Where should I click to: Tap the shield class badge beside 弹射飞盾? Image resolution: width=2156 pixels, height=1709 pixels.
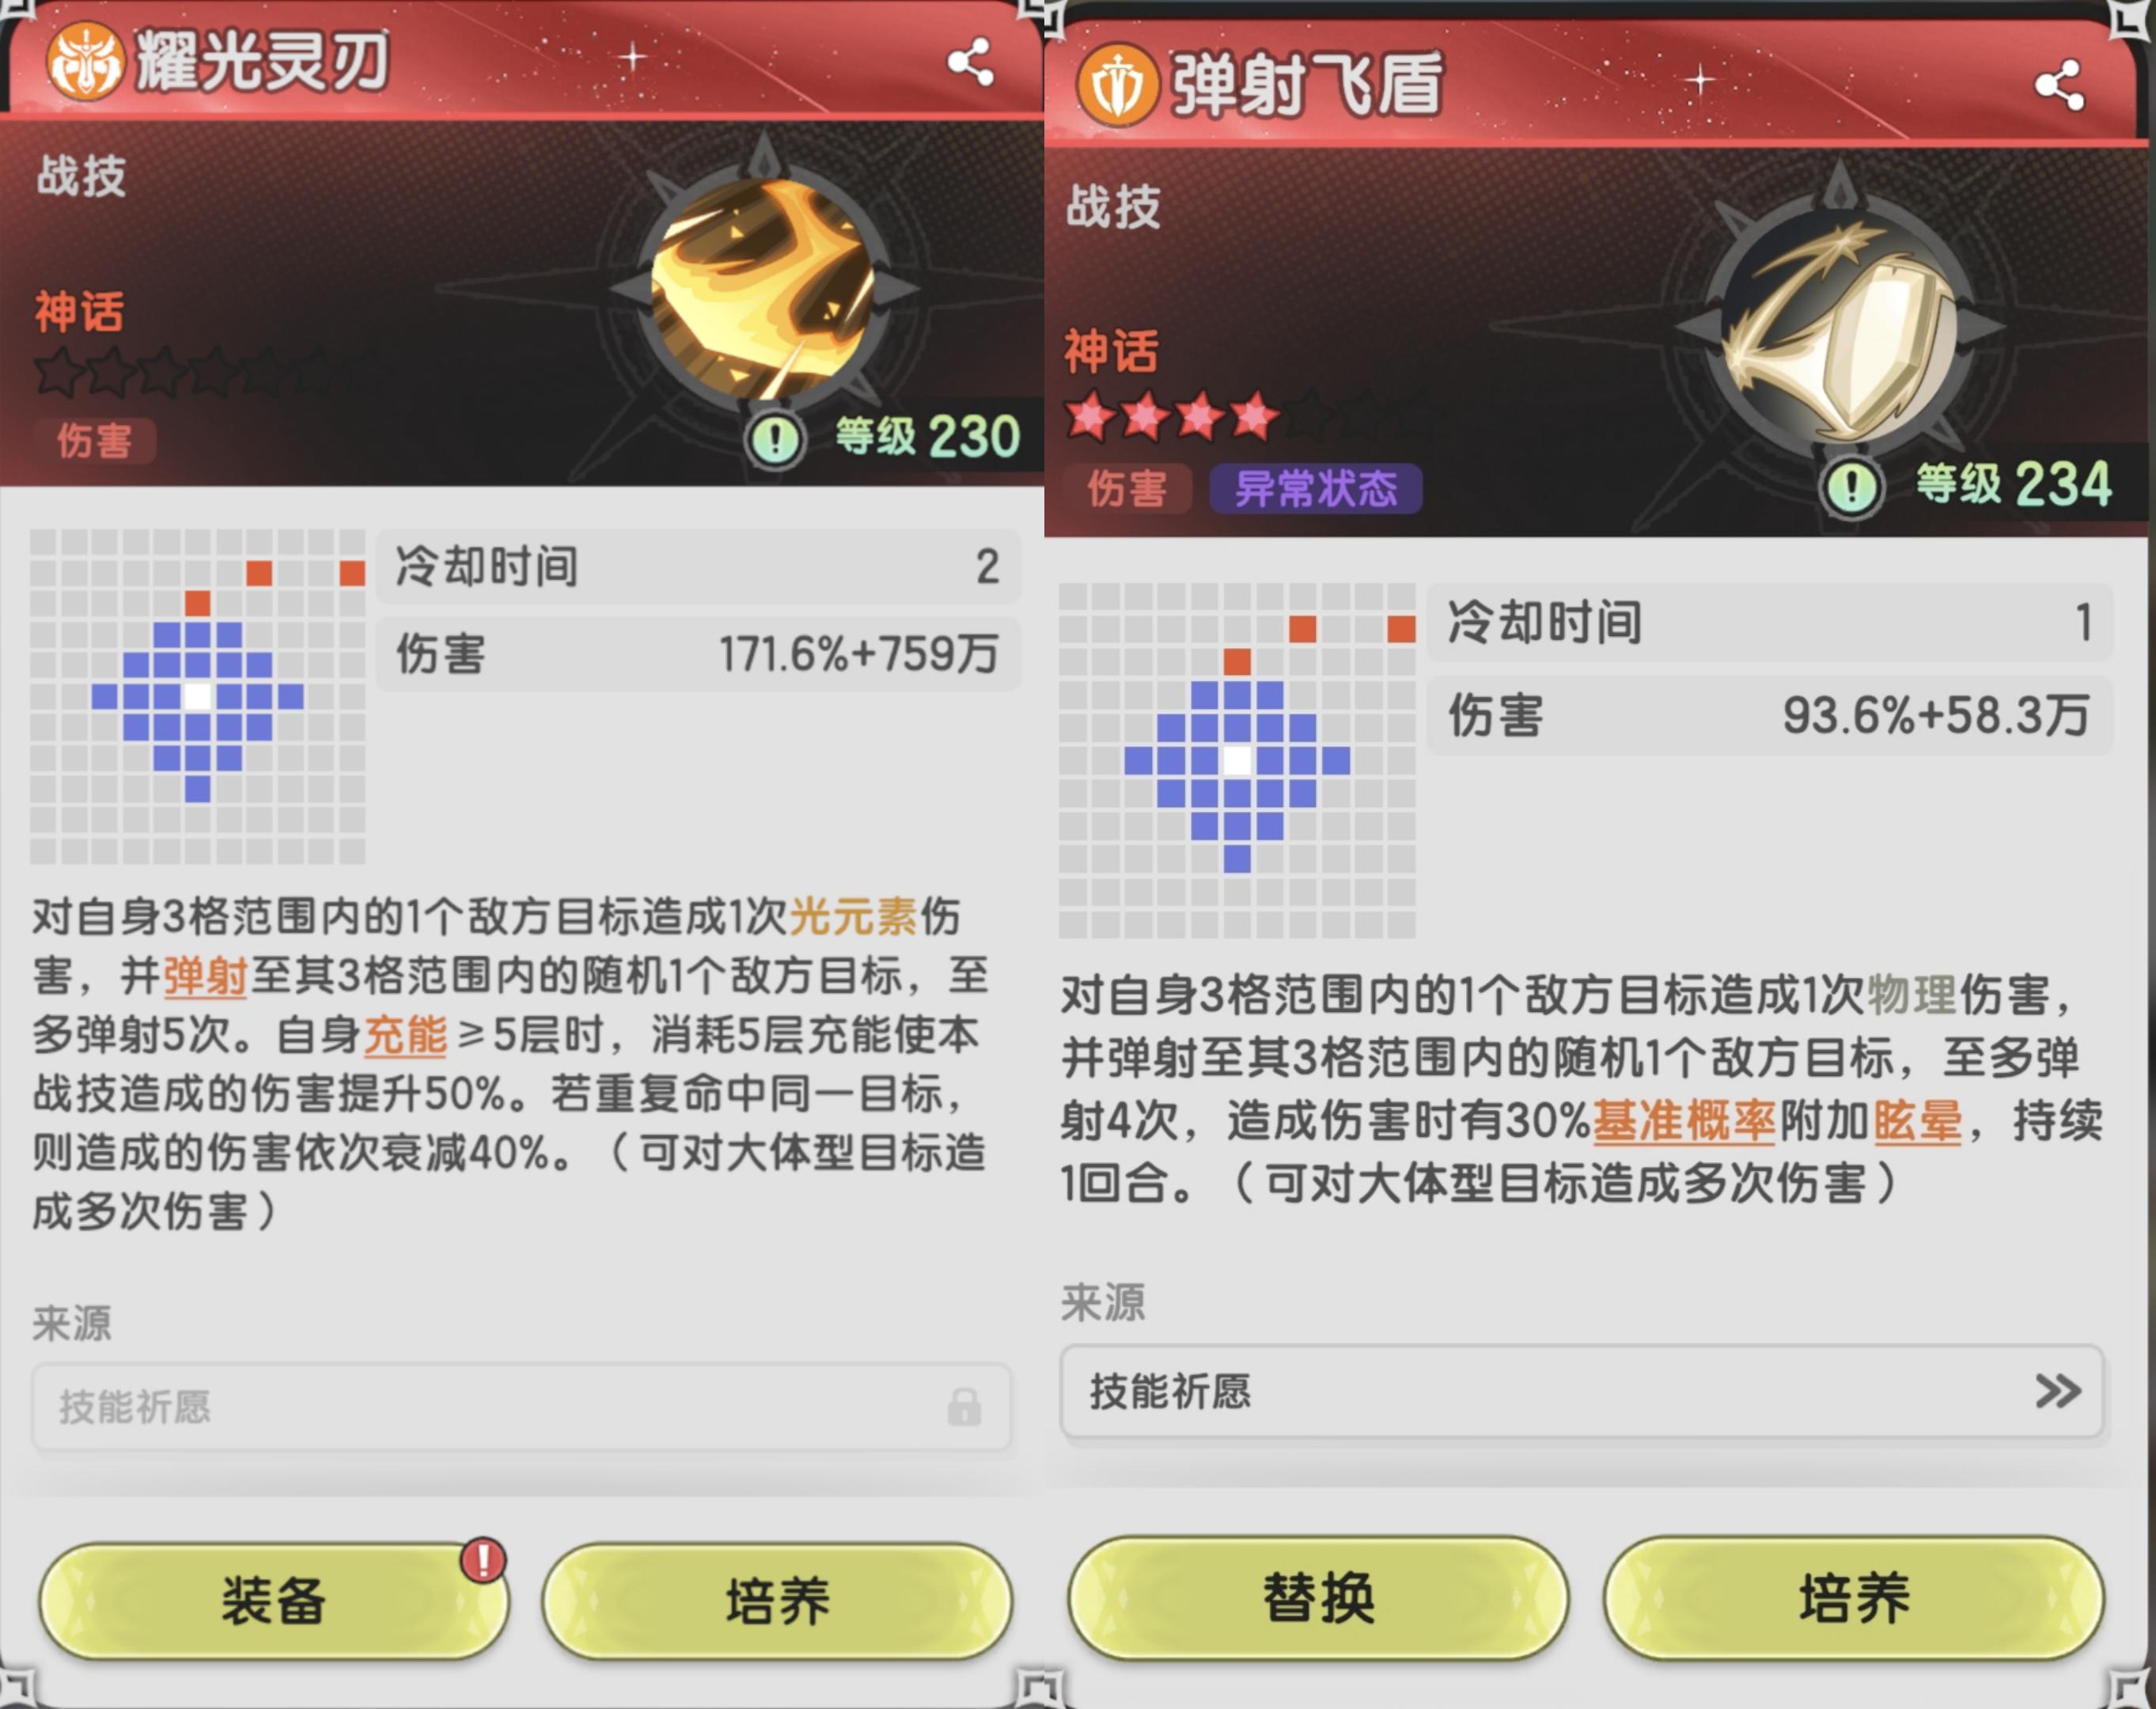[x=1117, y=85]
